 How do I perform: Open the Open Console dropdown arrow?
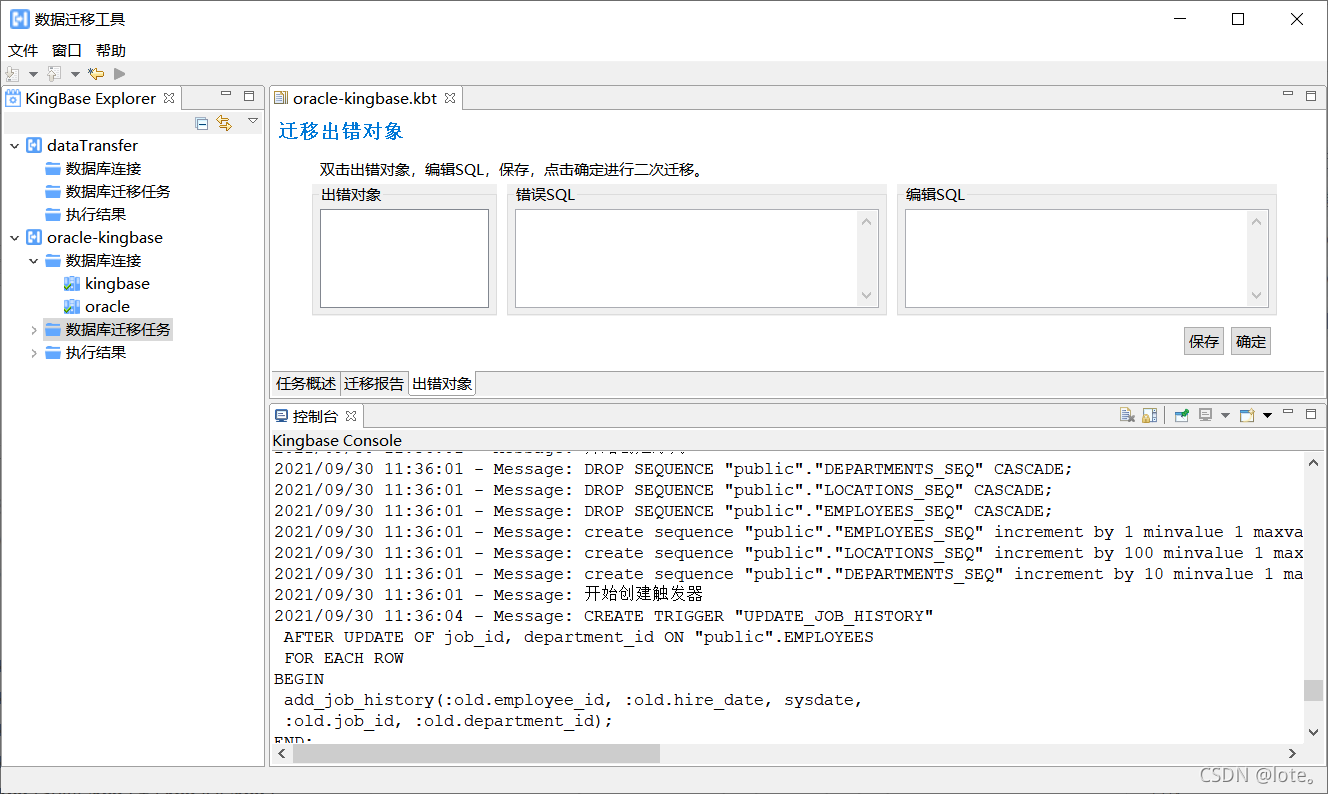pos(1267,416)
